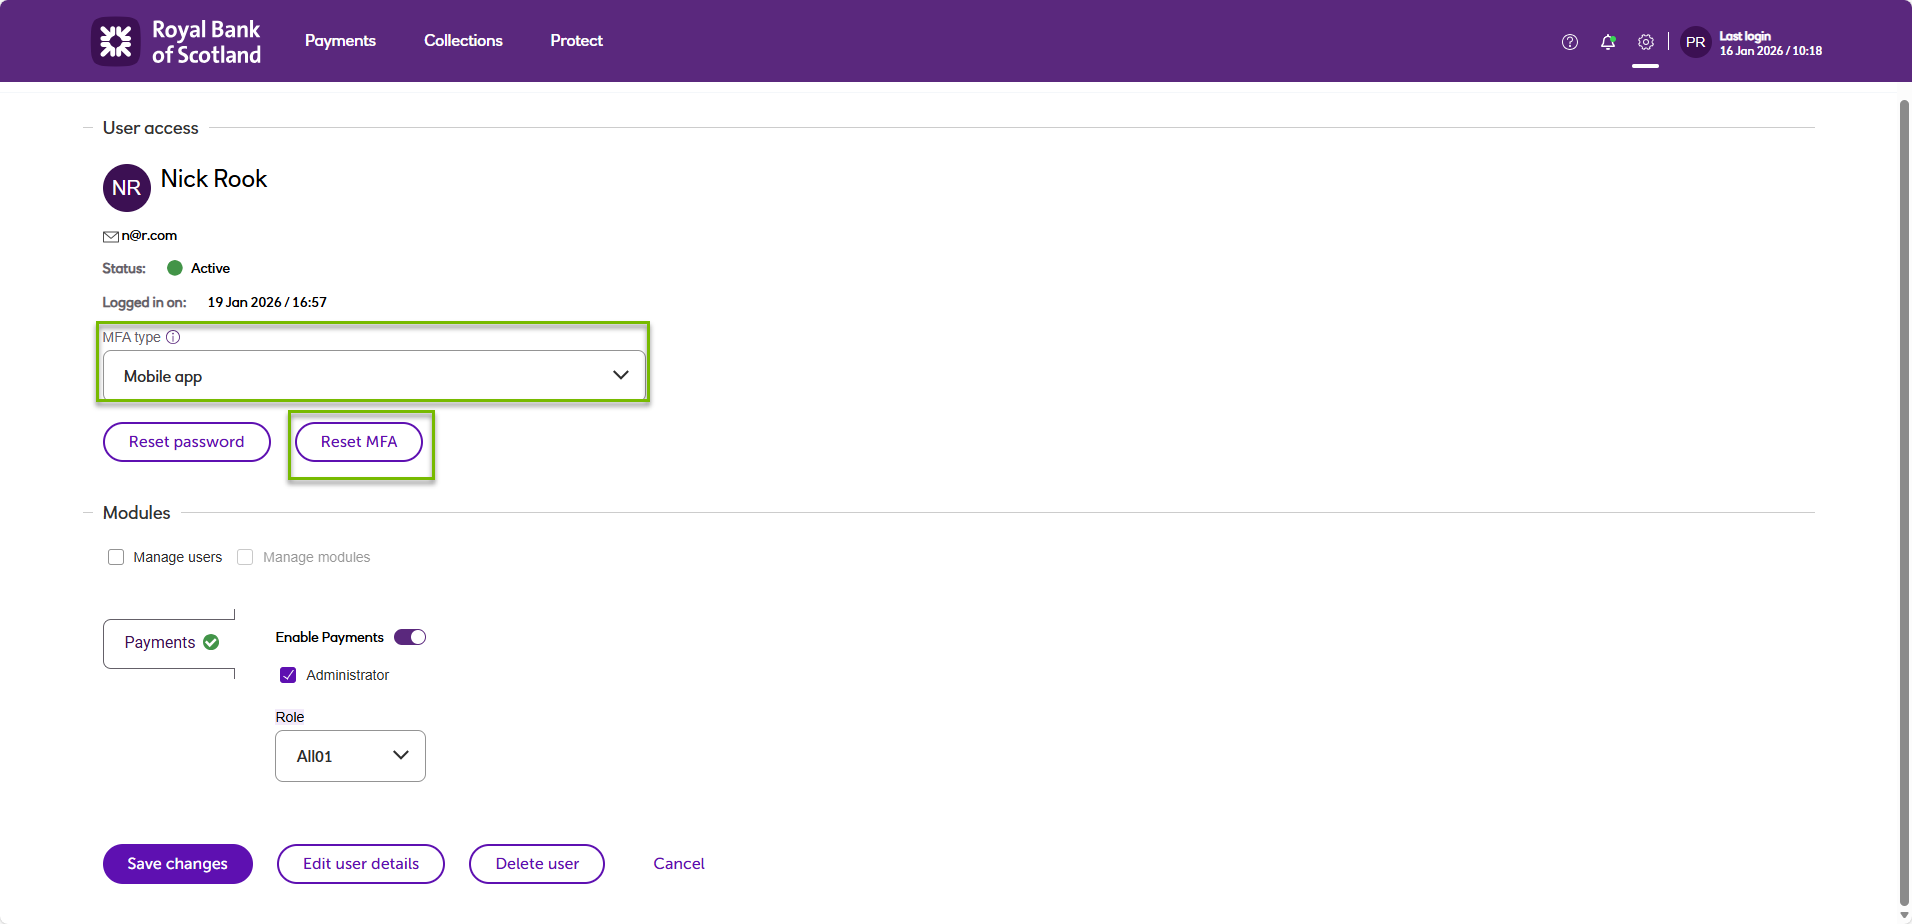Open the Payments menu
Image resolution: width=1912 pixels, height=924 pixels.
pos(340,41)
